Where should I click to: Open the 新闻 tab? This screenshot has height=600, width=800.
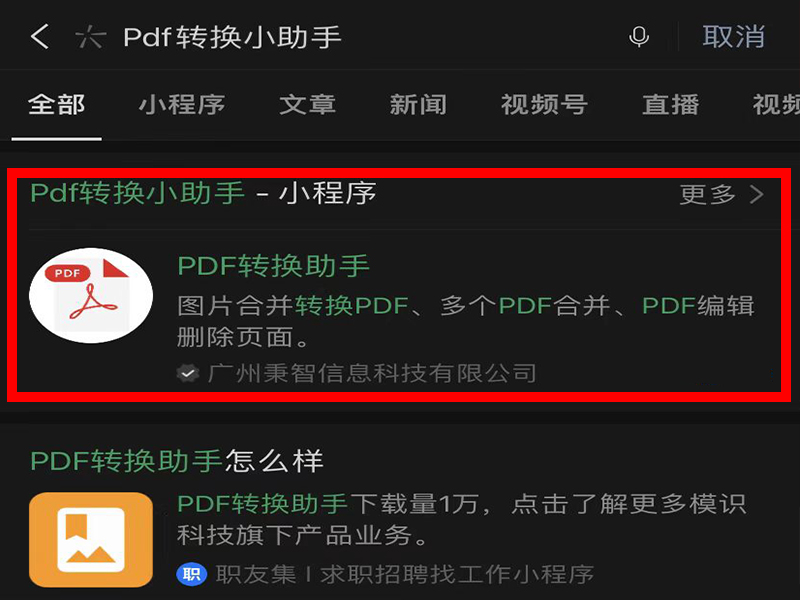(418, 105)
